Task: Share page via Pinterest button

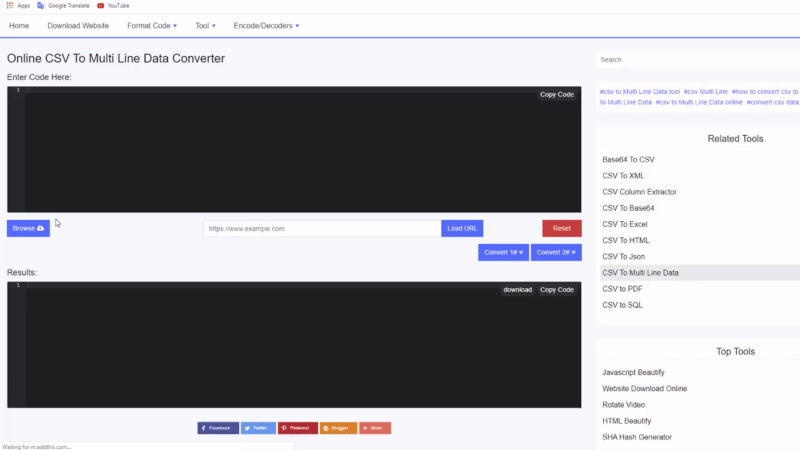Action: click(297, 427)
